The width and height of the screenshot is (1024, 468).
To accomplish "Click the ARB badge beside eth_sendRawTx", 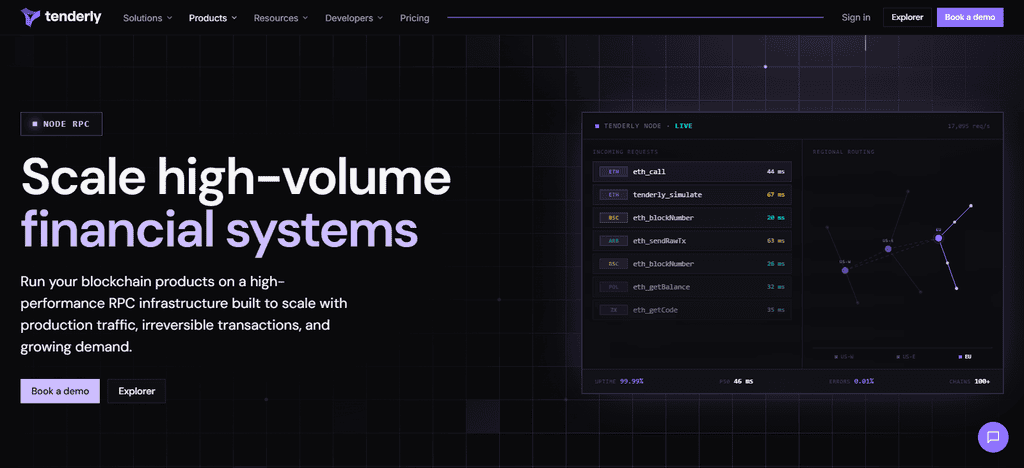I will coord(613,241).
